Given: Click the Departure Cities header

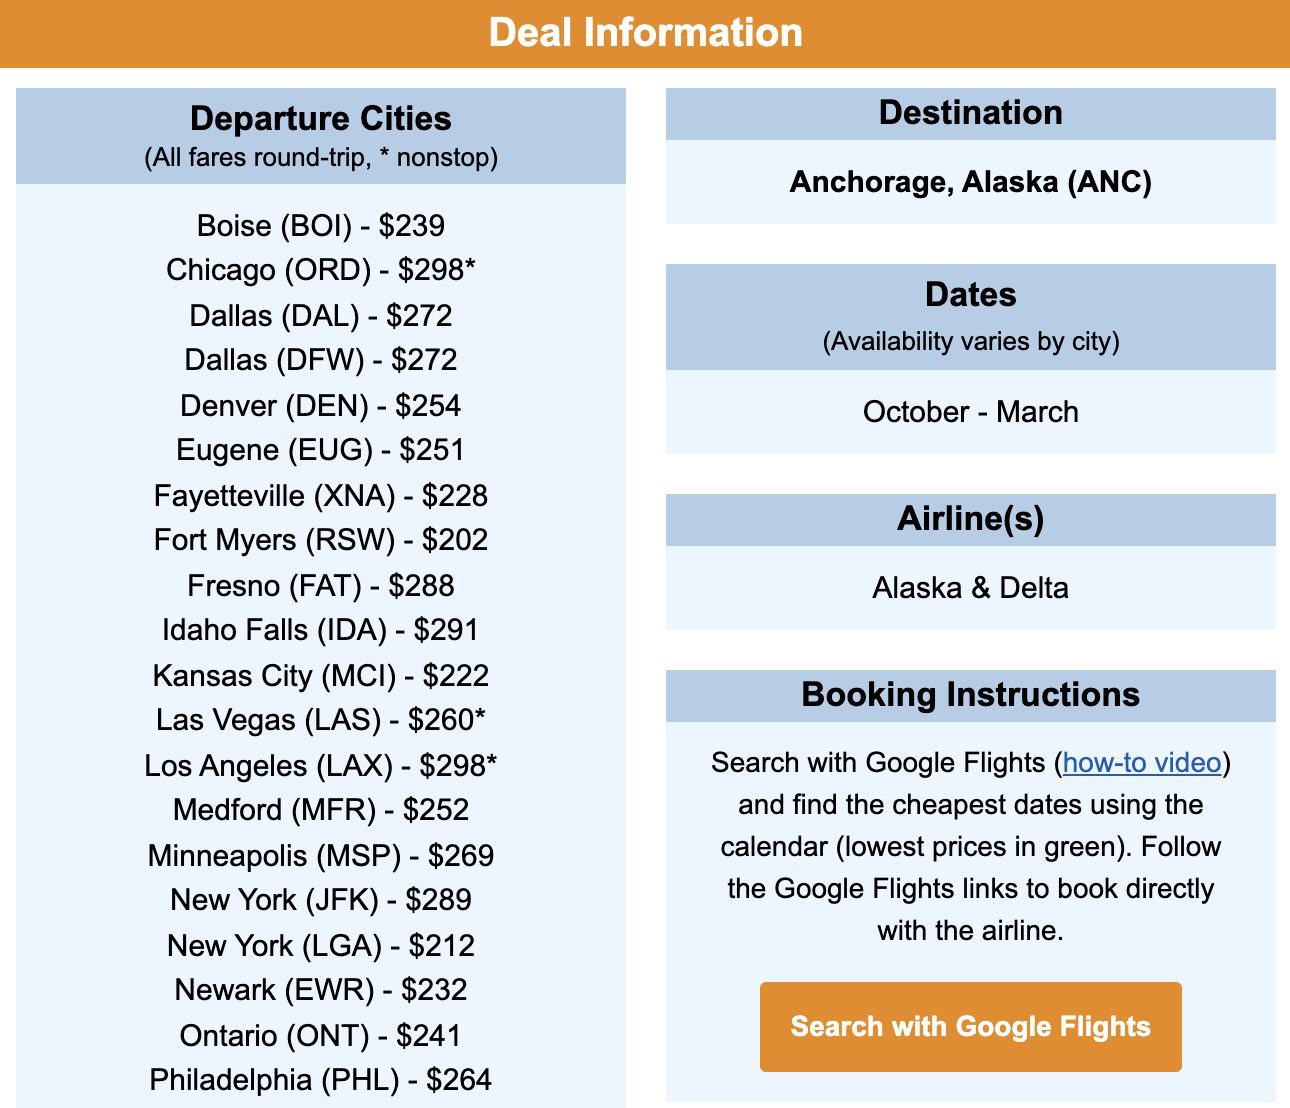Looking at the screenshot, I should 320,118.
